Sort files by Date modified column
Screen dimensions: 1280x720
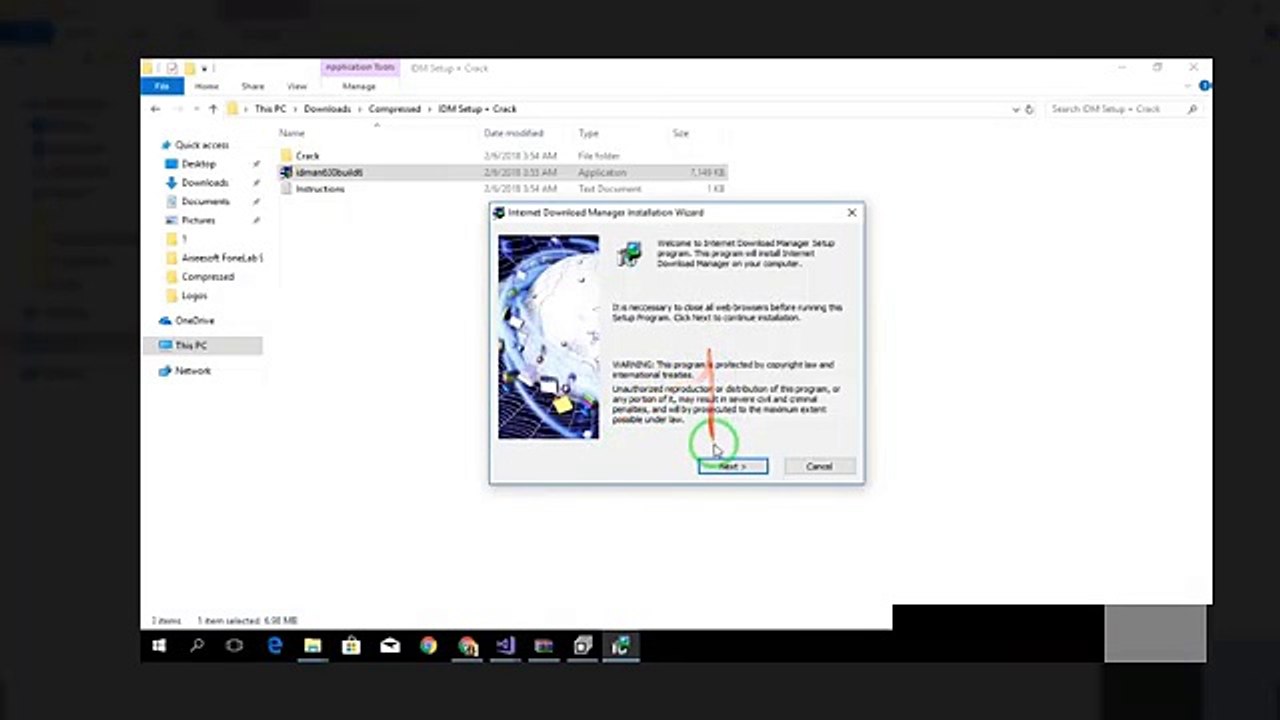513,133
